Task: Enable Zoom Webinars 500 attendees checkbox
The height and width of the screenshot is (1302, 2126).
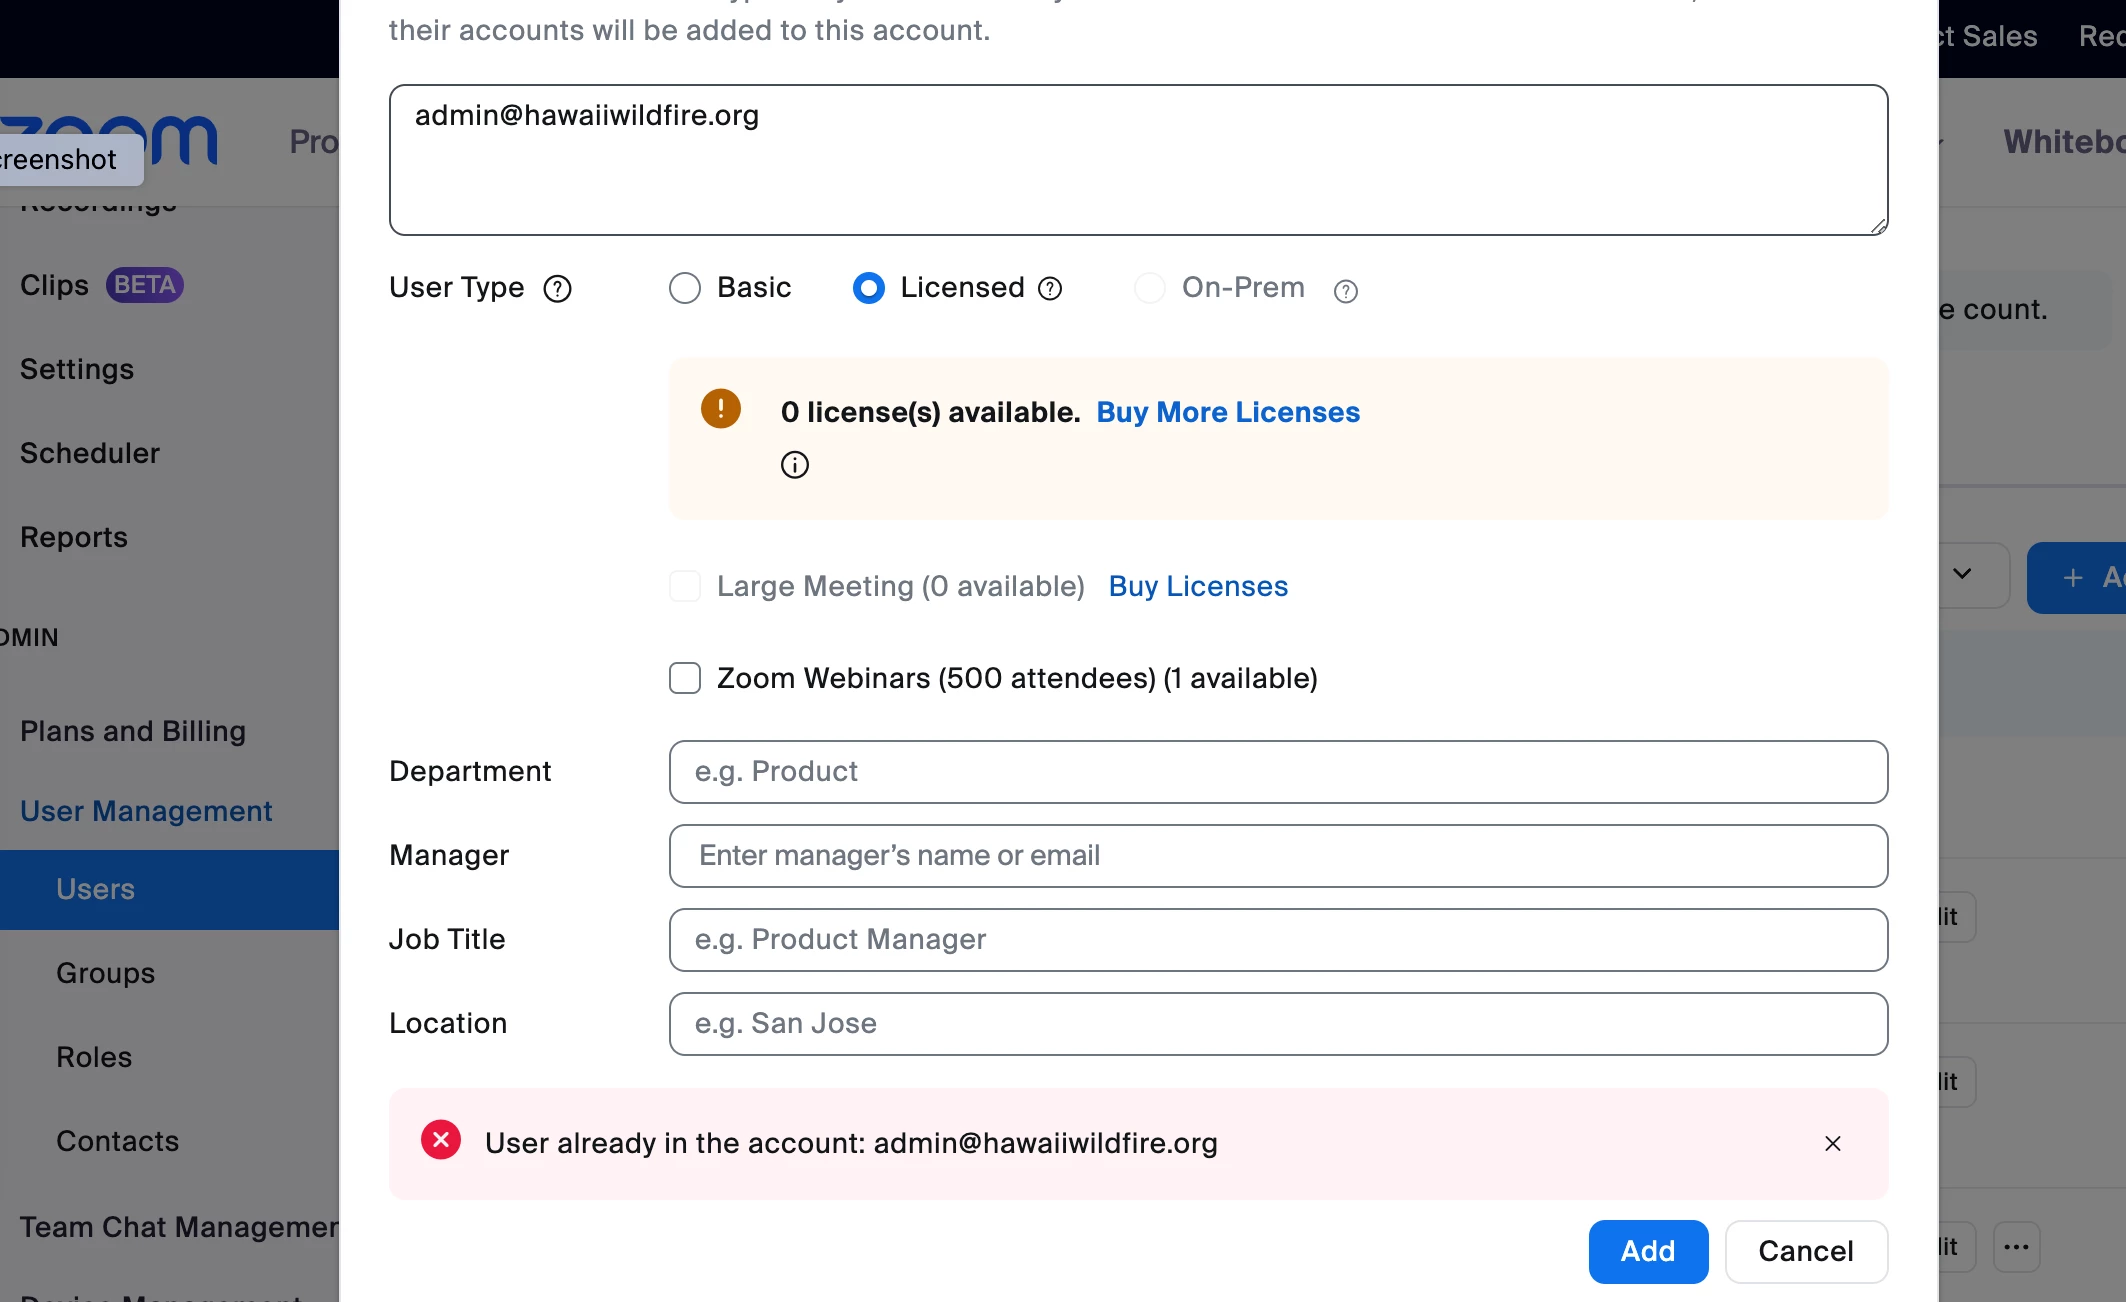Action: click(x=685, y=678)
